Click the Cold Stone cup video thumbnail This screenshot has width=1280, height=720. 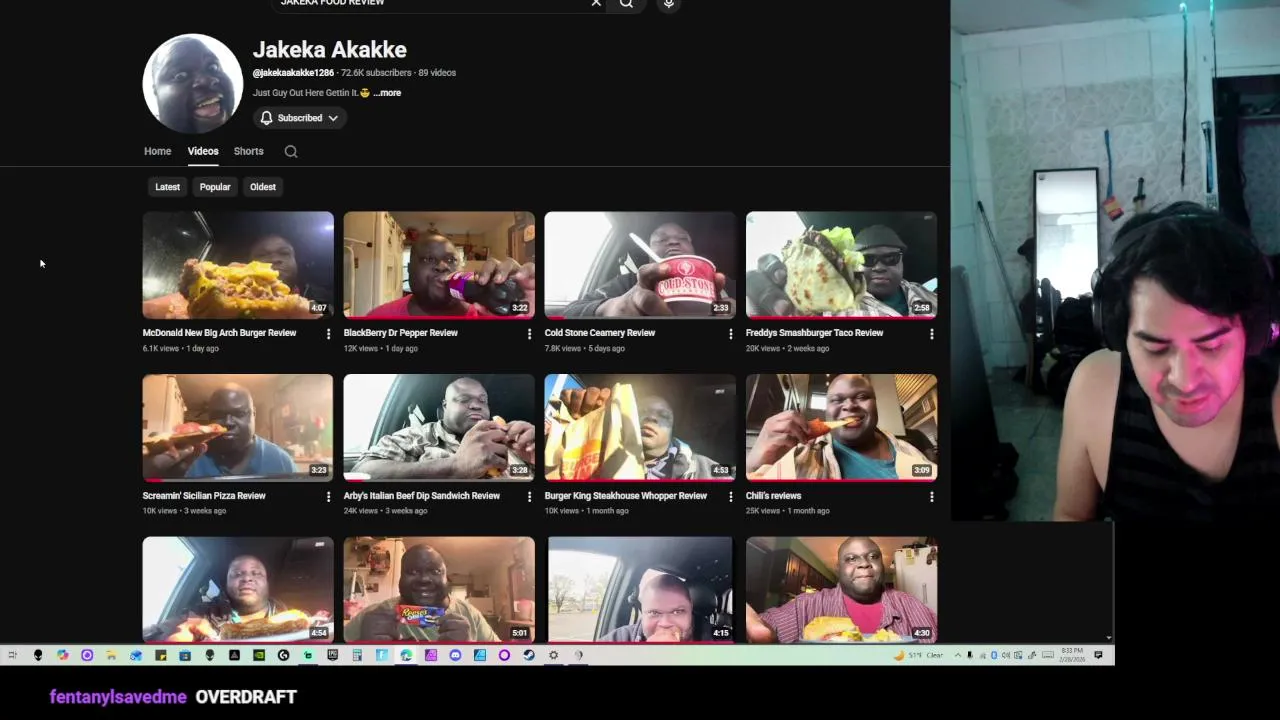coord(640,265)
